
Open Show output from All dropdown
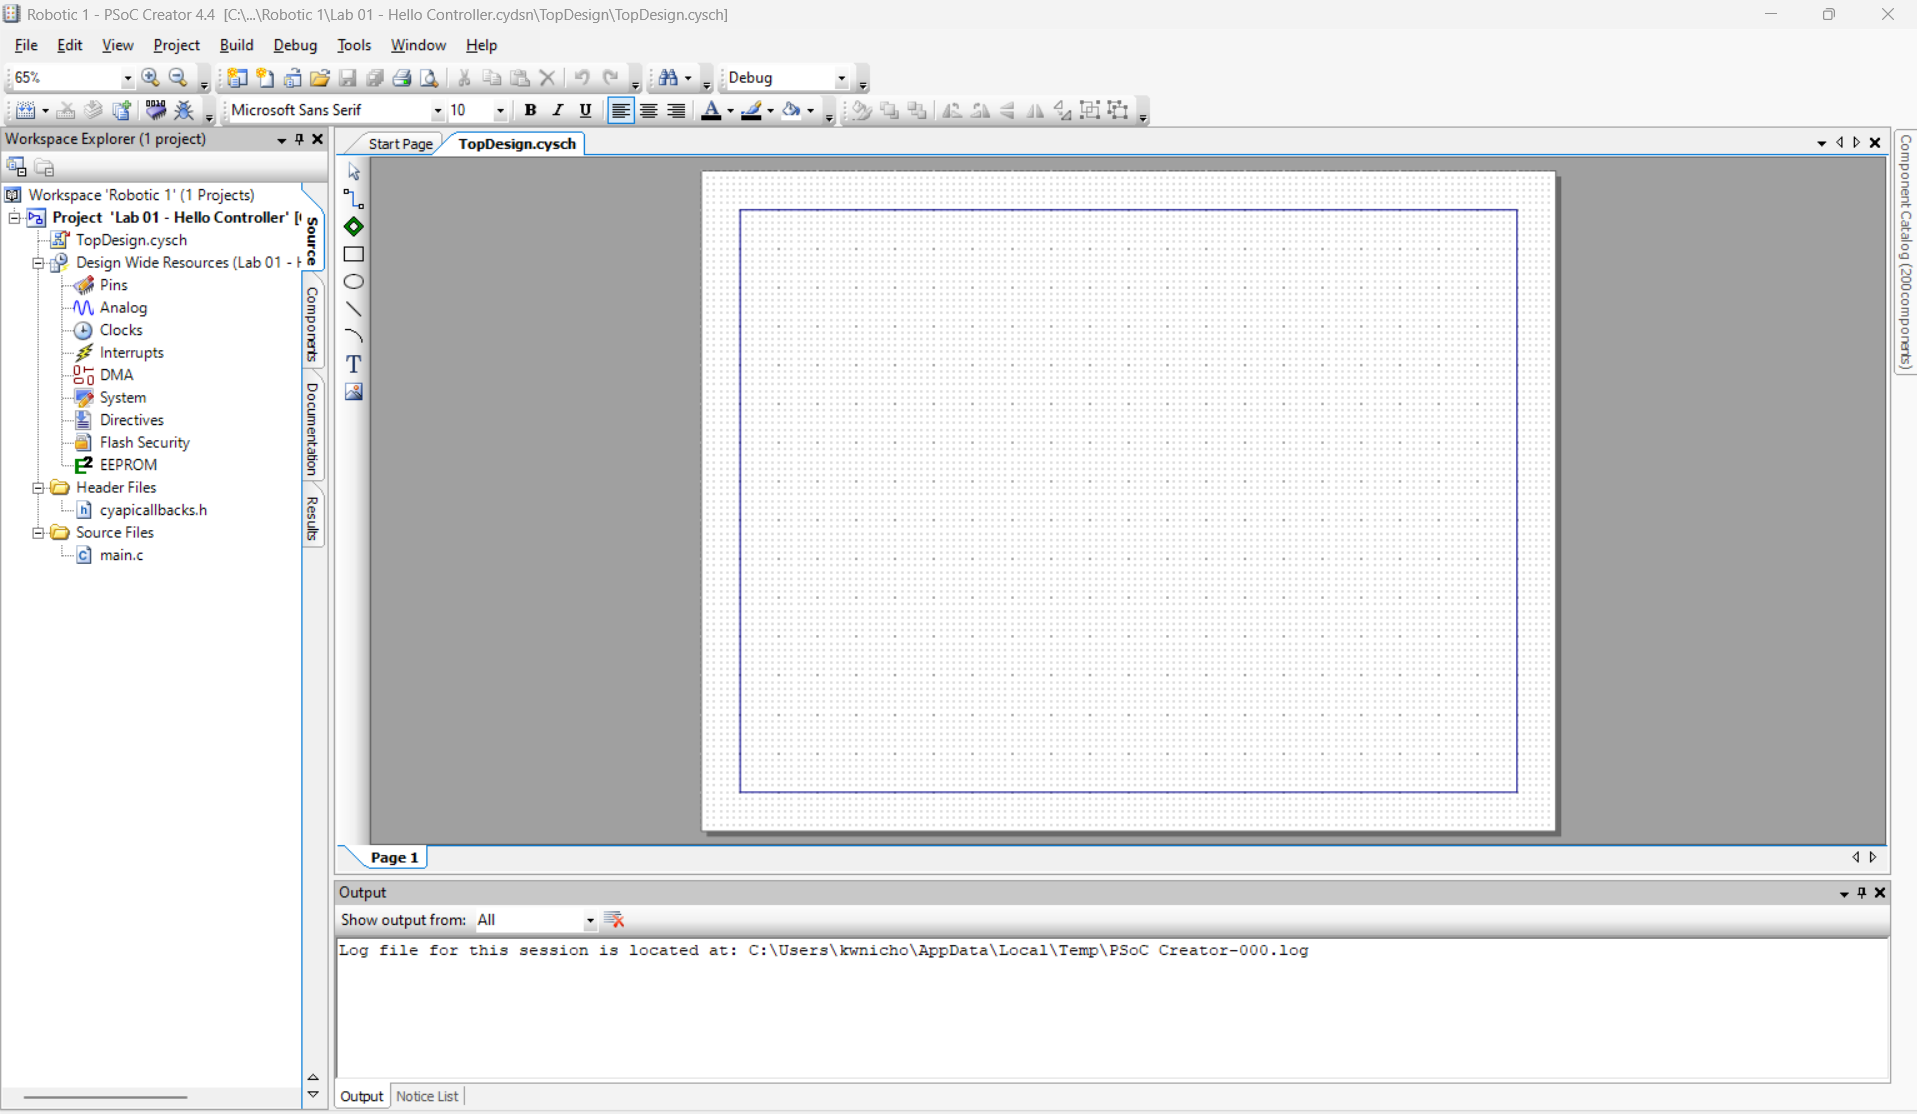coord(590,920)
